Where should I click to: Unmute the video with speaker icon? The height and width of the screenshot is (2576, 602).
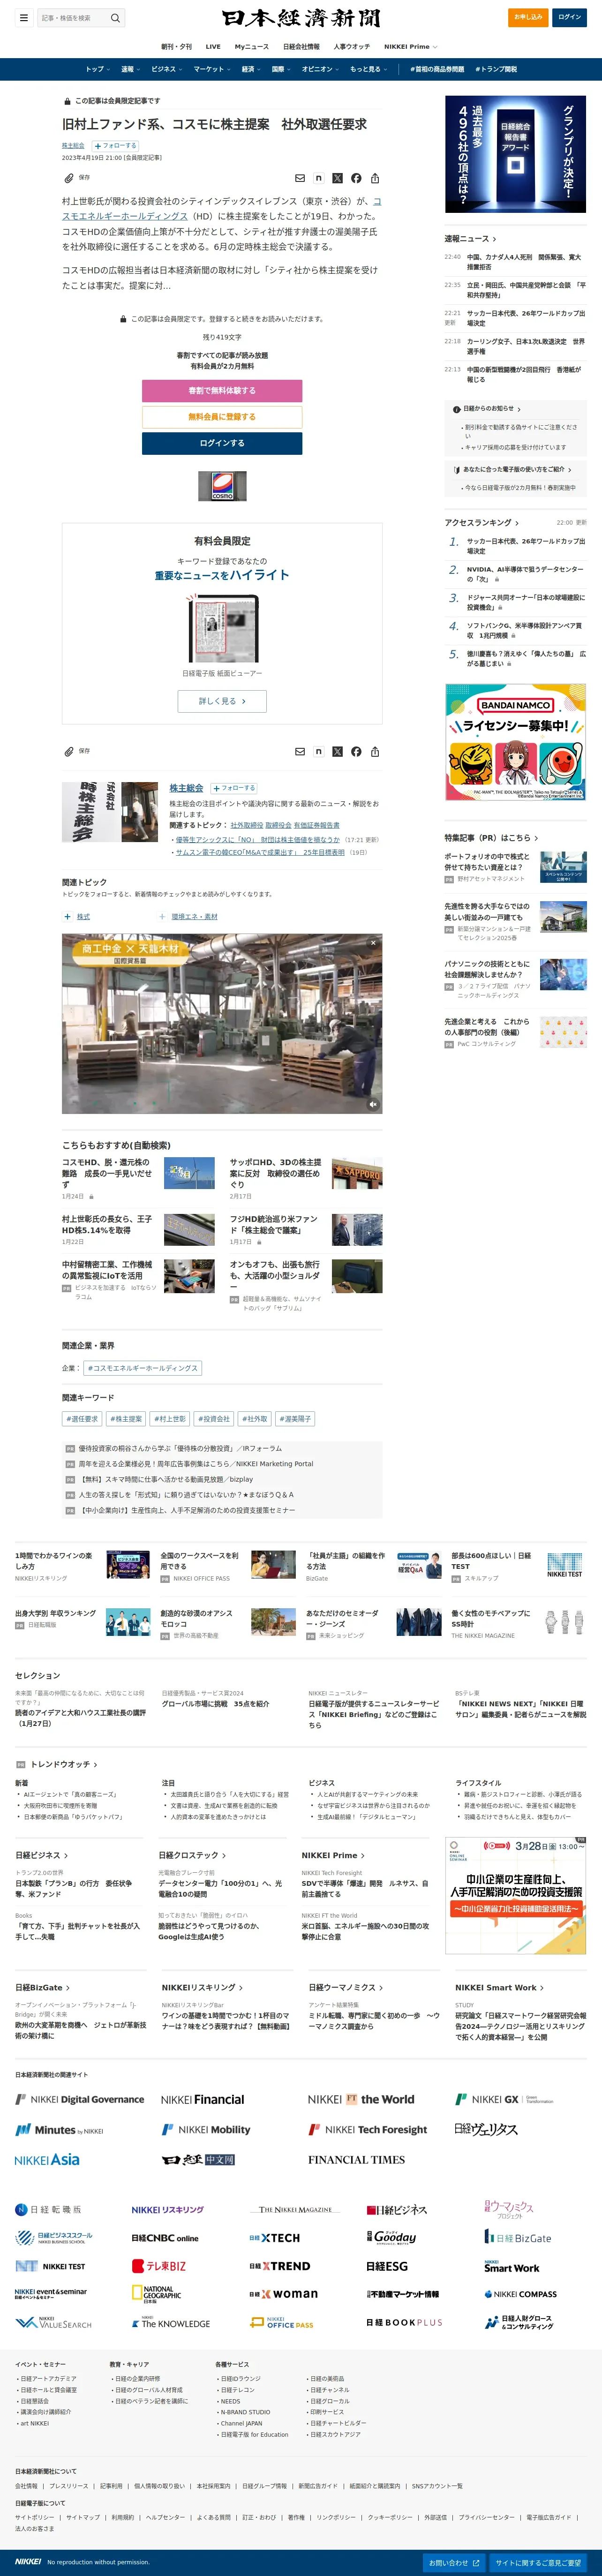click(373, 1104)
